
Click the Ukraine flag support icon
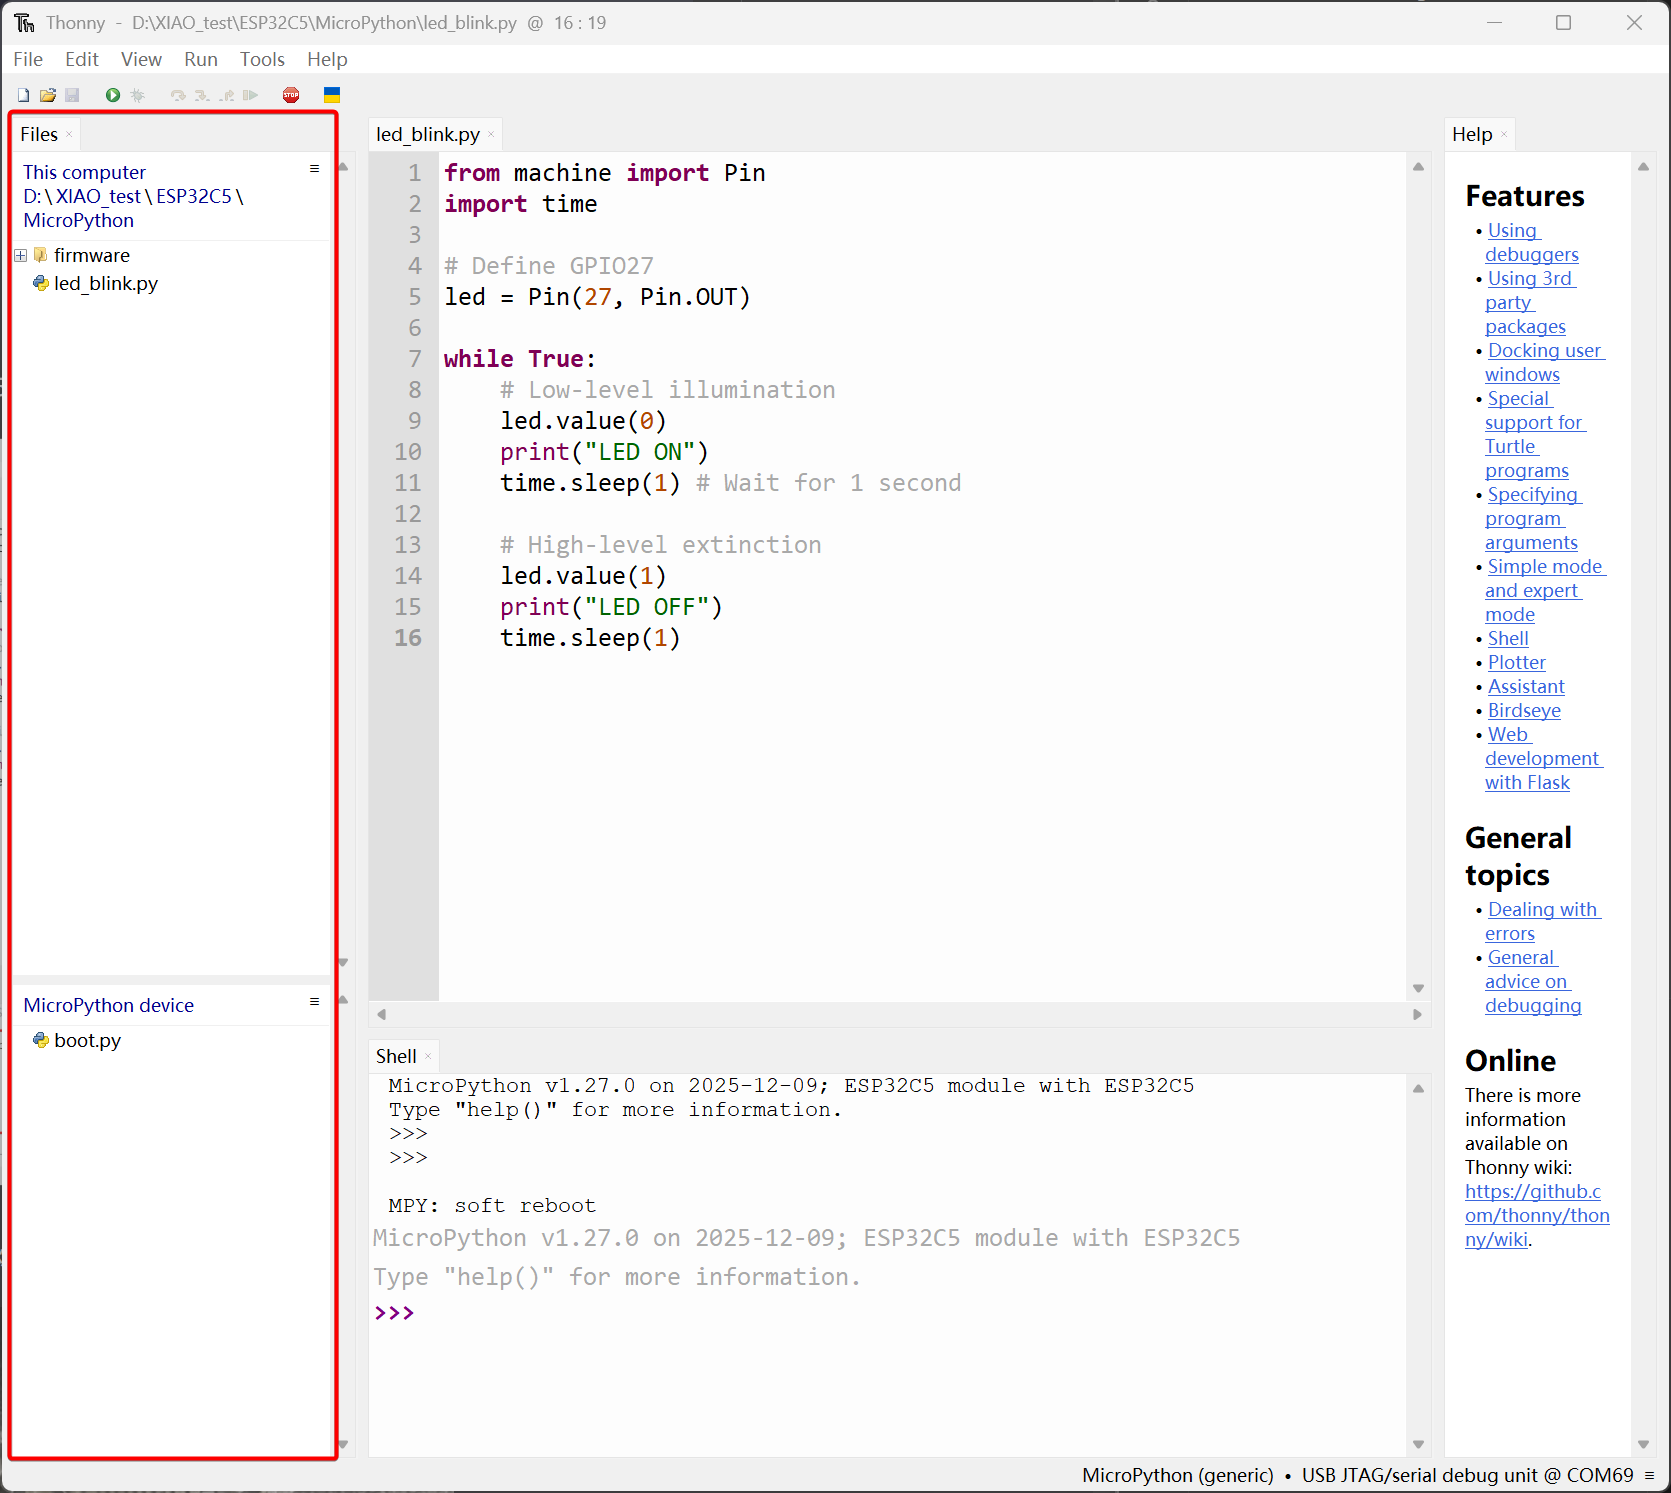coord(332,95)
